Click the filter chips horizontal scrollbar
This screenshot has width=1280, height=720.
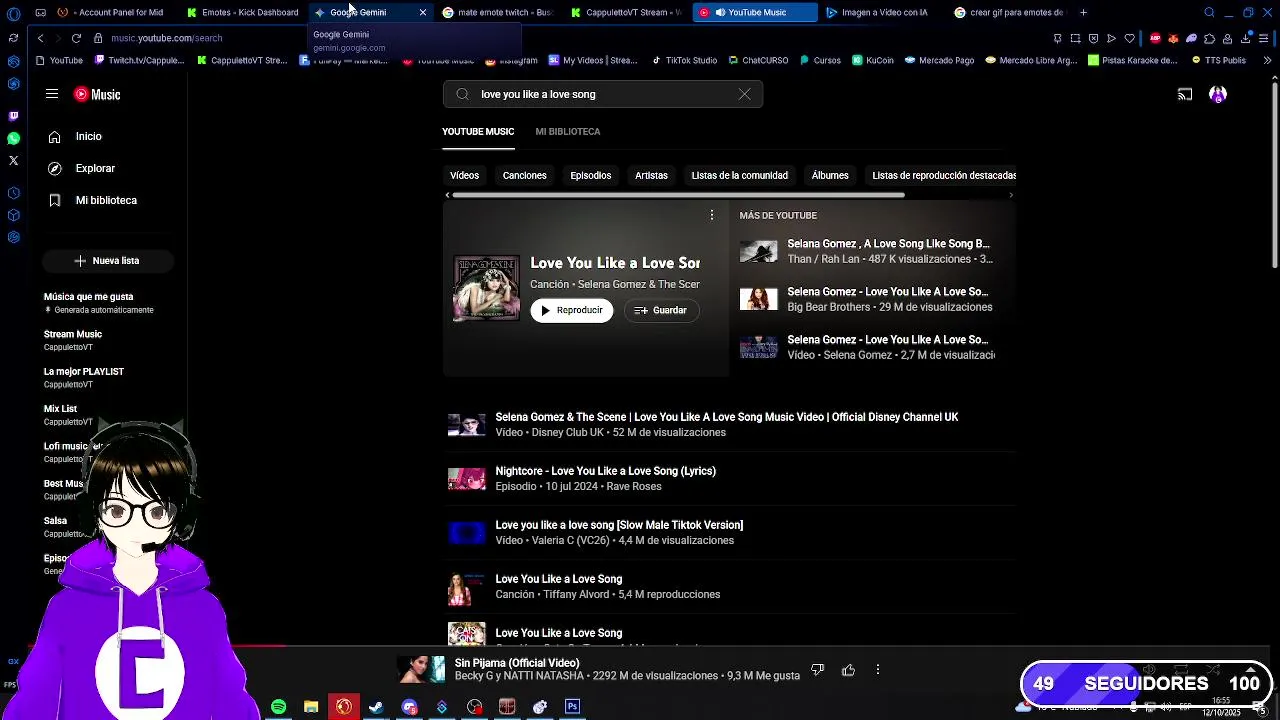tap(678, 195)
